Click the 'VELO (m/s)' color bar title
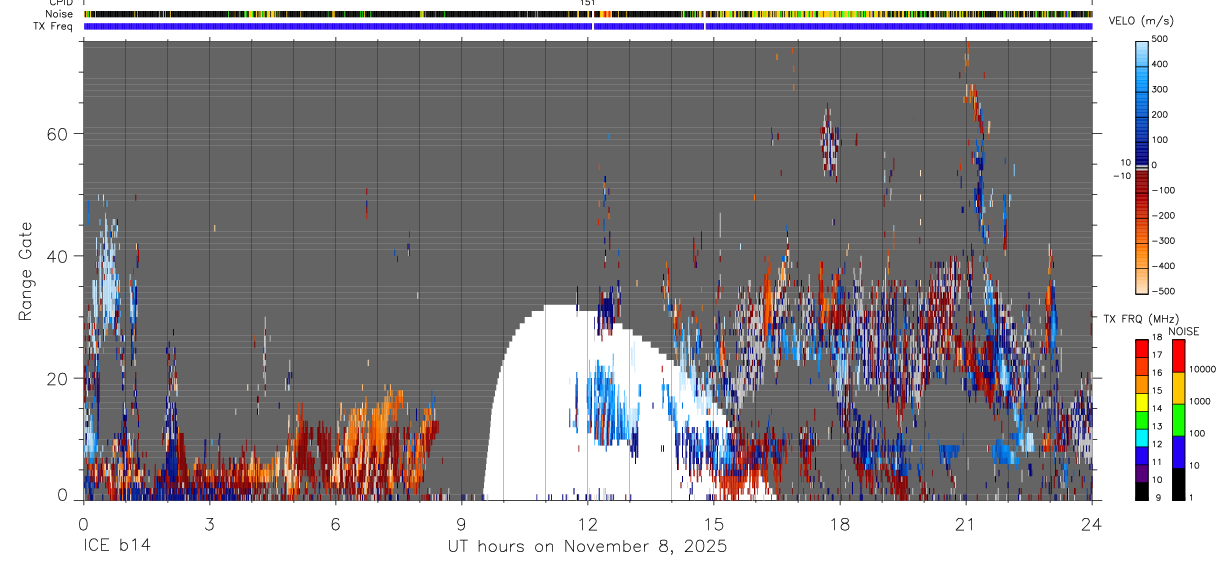 [x=1143, y=22]
